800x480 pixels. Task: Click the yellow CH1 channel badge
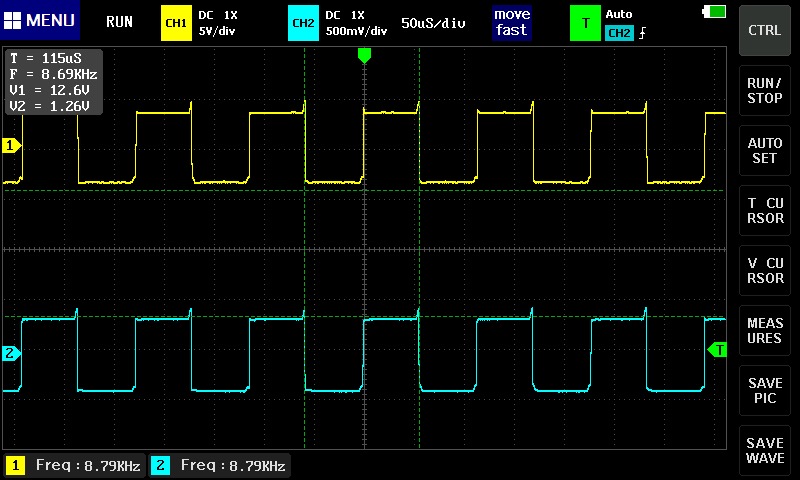[x=176, y=22]
